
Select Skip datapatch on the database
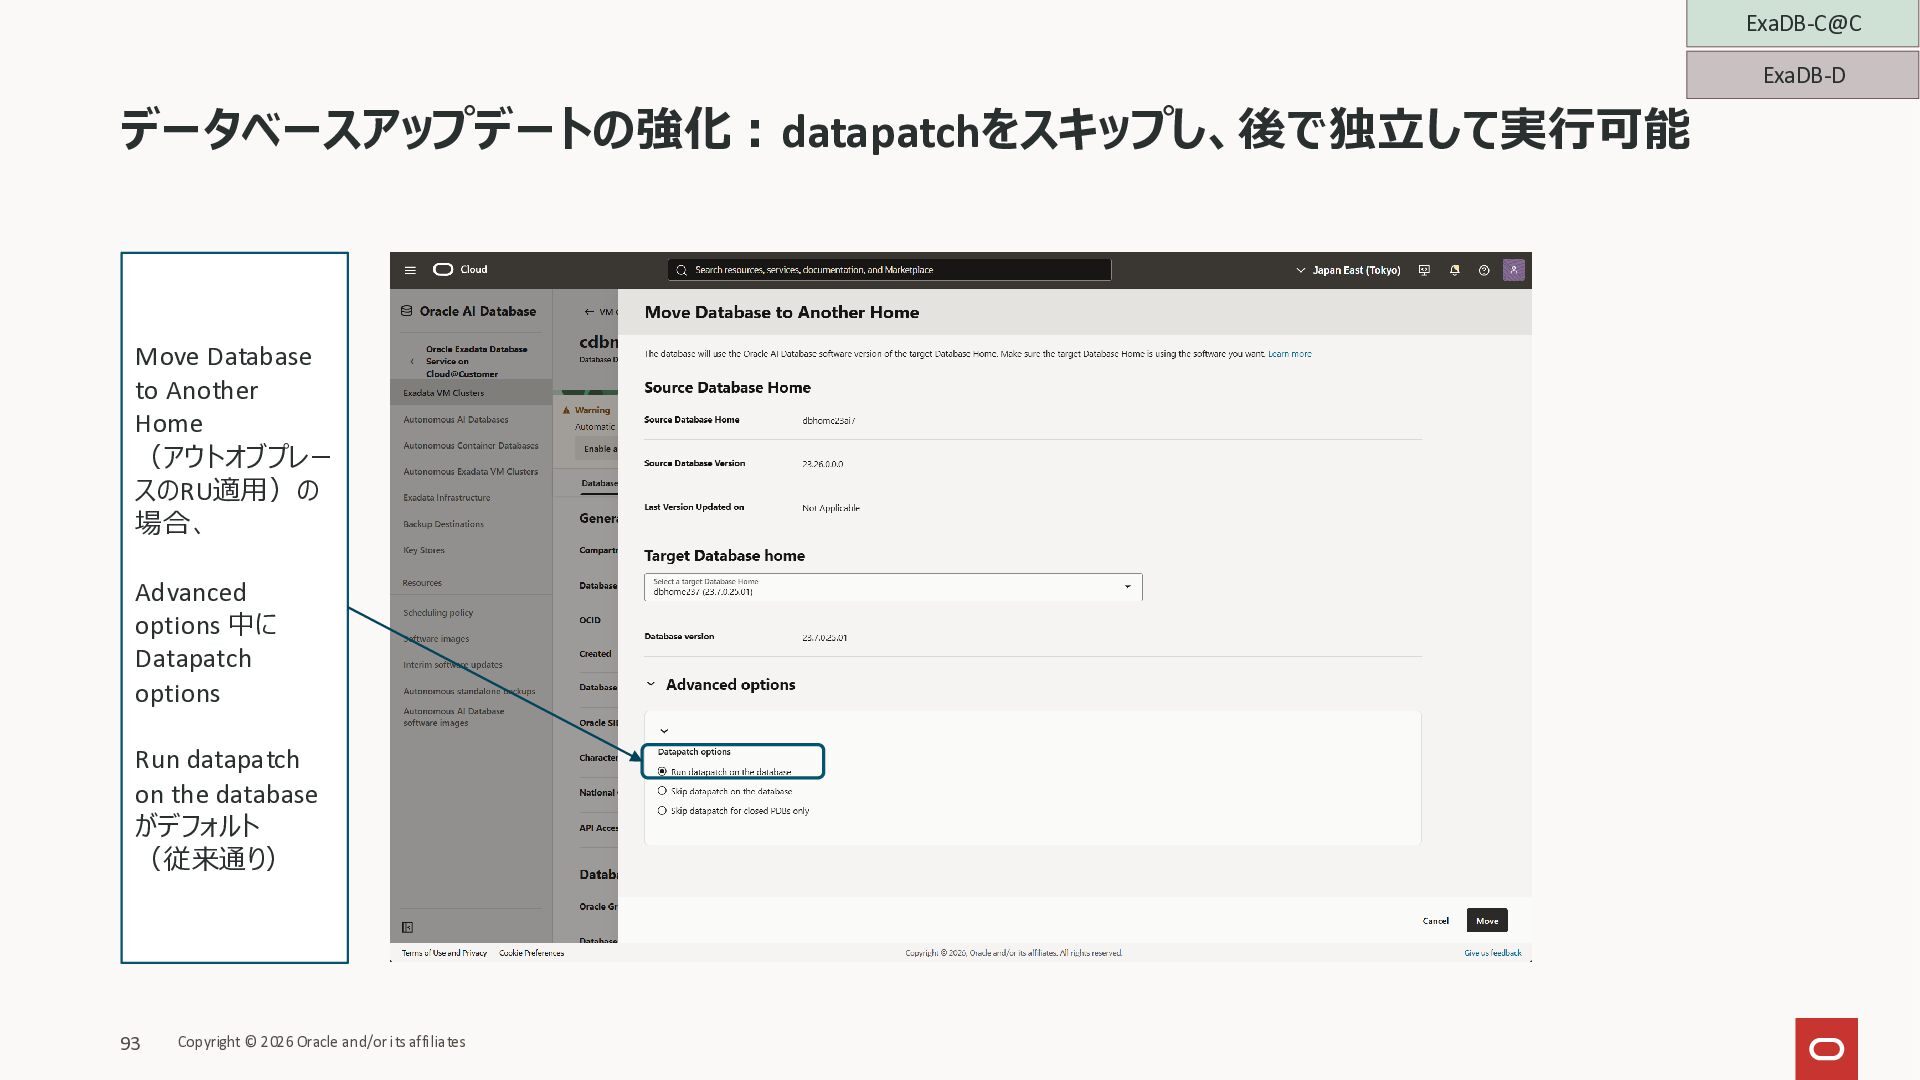662,791
